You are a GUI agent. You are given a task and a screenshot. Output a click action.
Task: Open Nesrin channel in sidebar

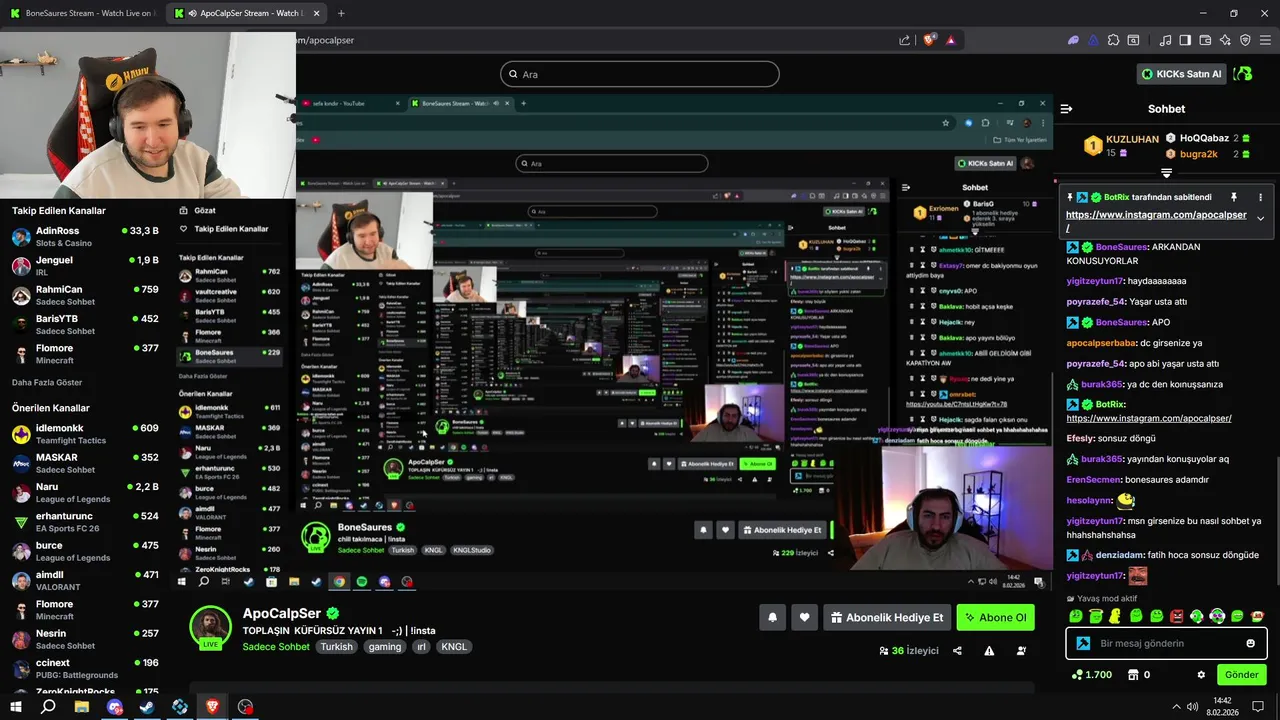click(x=85, y=639)
